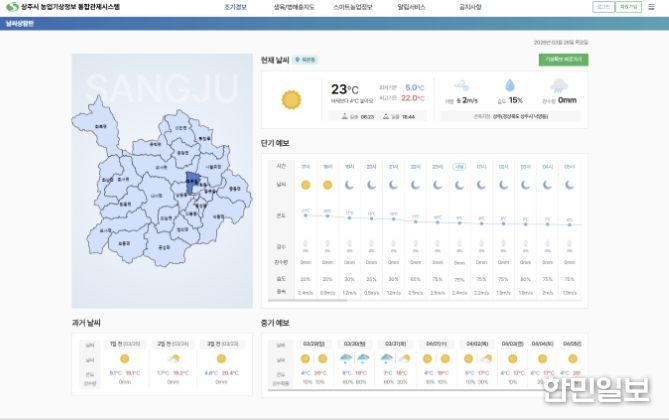This screenshot has width=669, height=420.
Task: Click the 로그인 button in header
Action: (x=602, y=7)
